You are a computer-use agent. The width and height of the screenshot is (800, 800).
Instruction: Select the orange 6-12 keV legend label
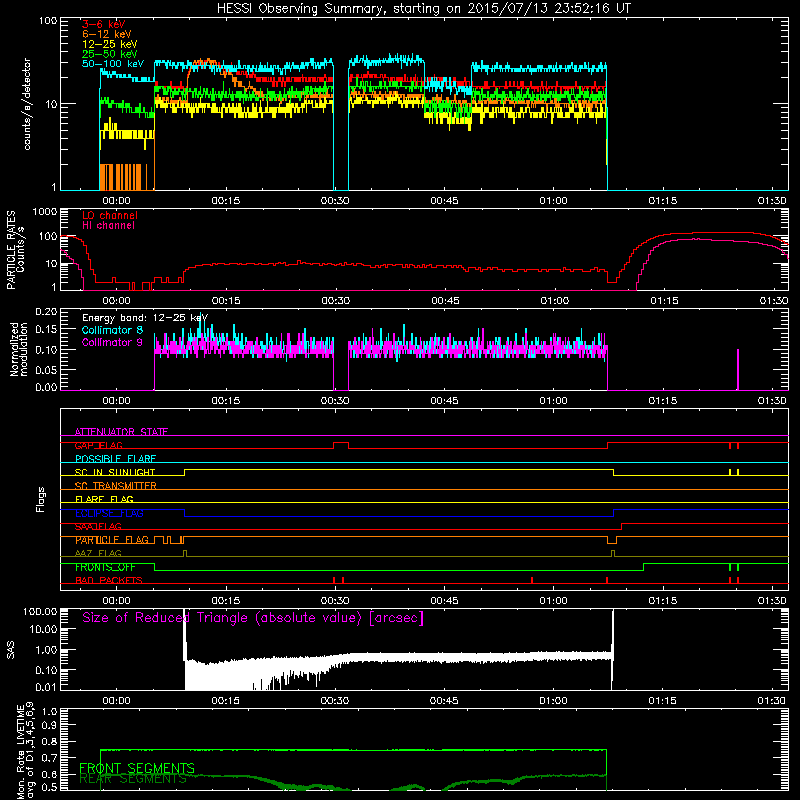107,34
